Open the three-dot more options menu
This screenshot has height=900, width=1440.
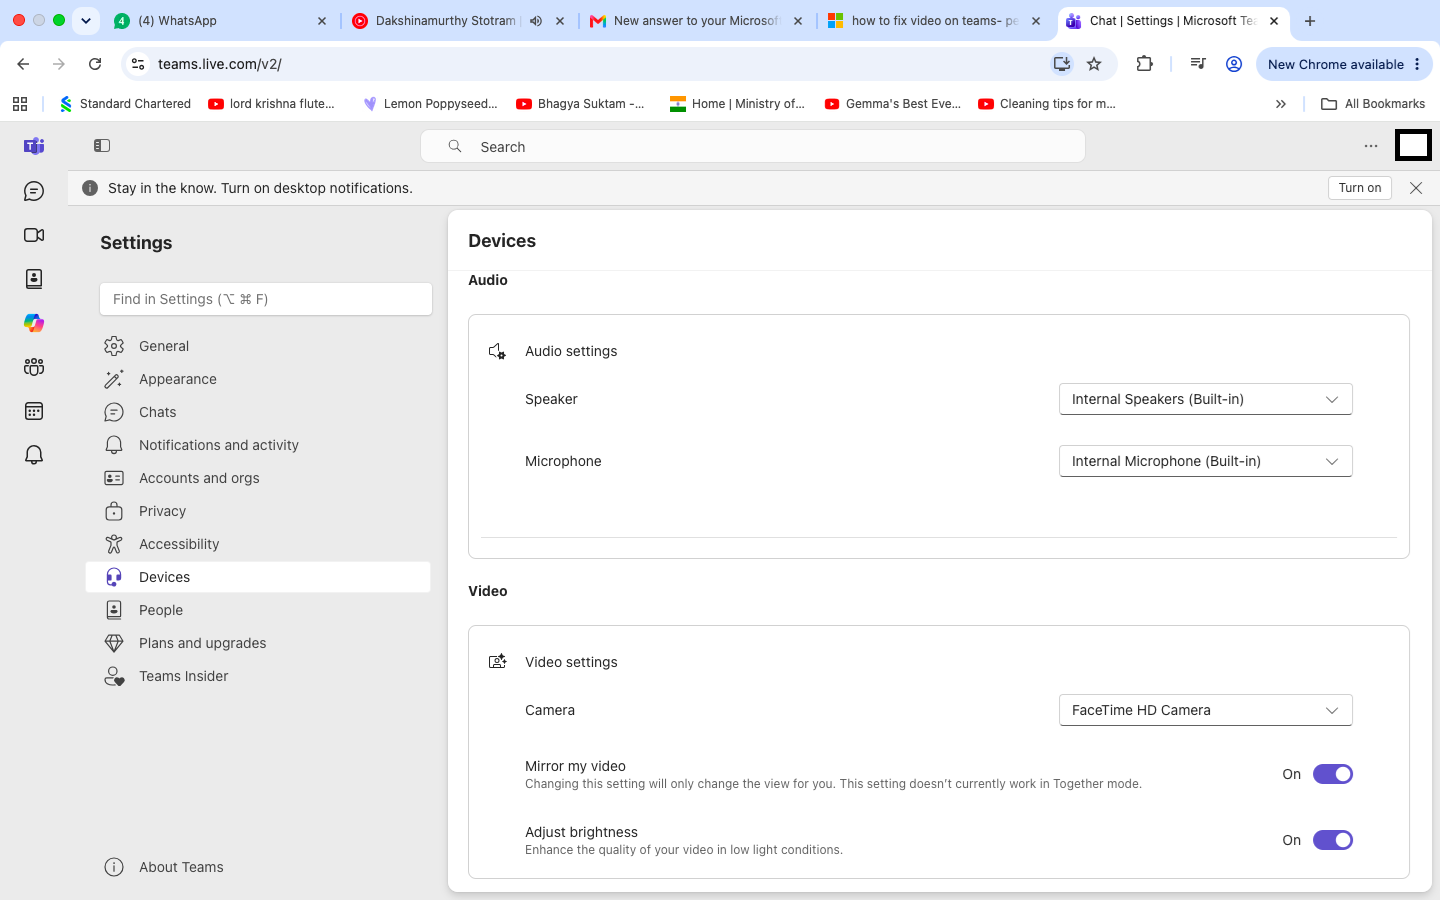click(1371, 146)
